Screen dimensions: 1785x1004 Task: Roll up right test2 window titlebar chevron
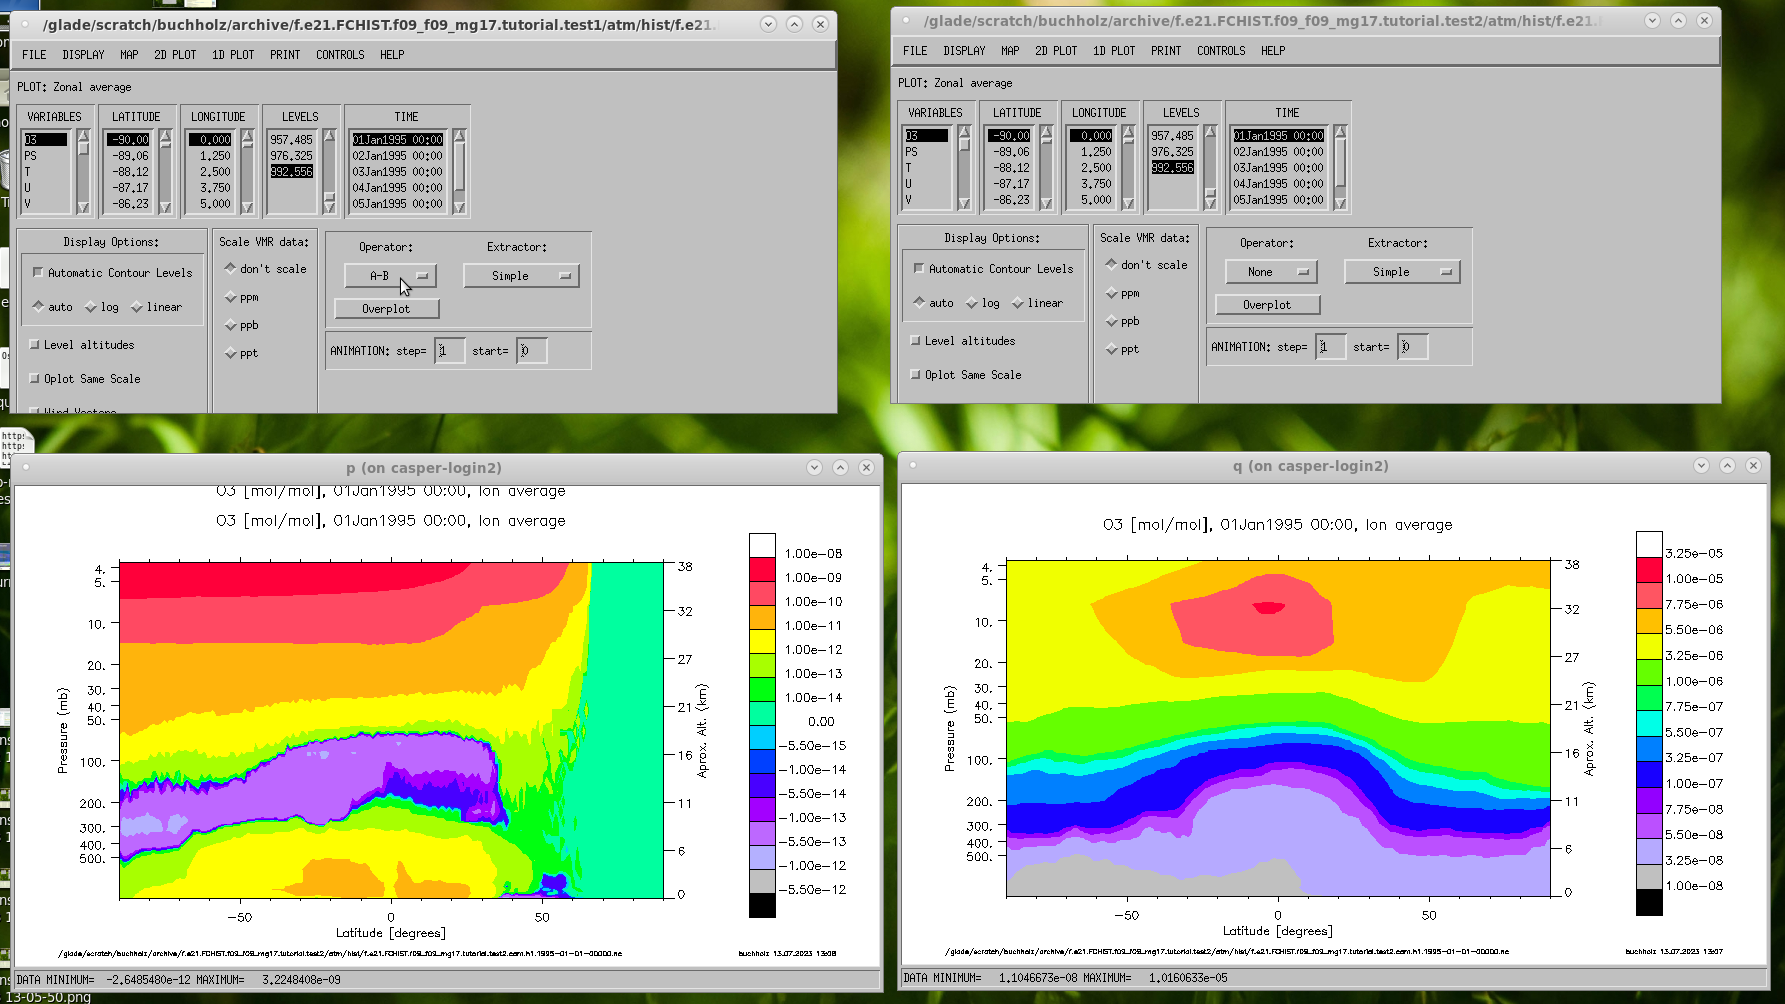(1652, 20)
